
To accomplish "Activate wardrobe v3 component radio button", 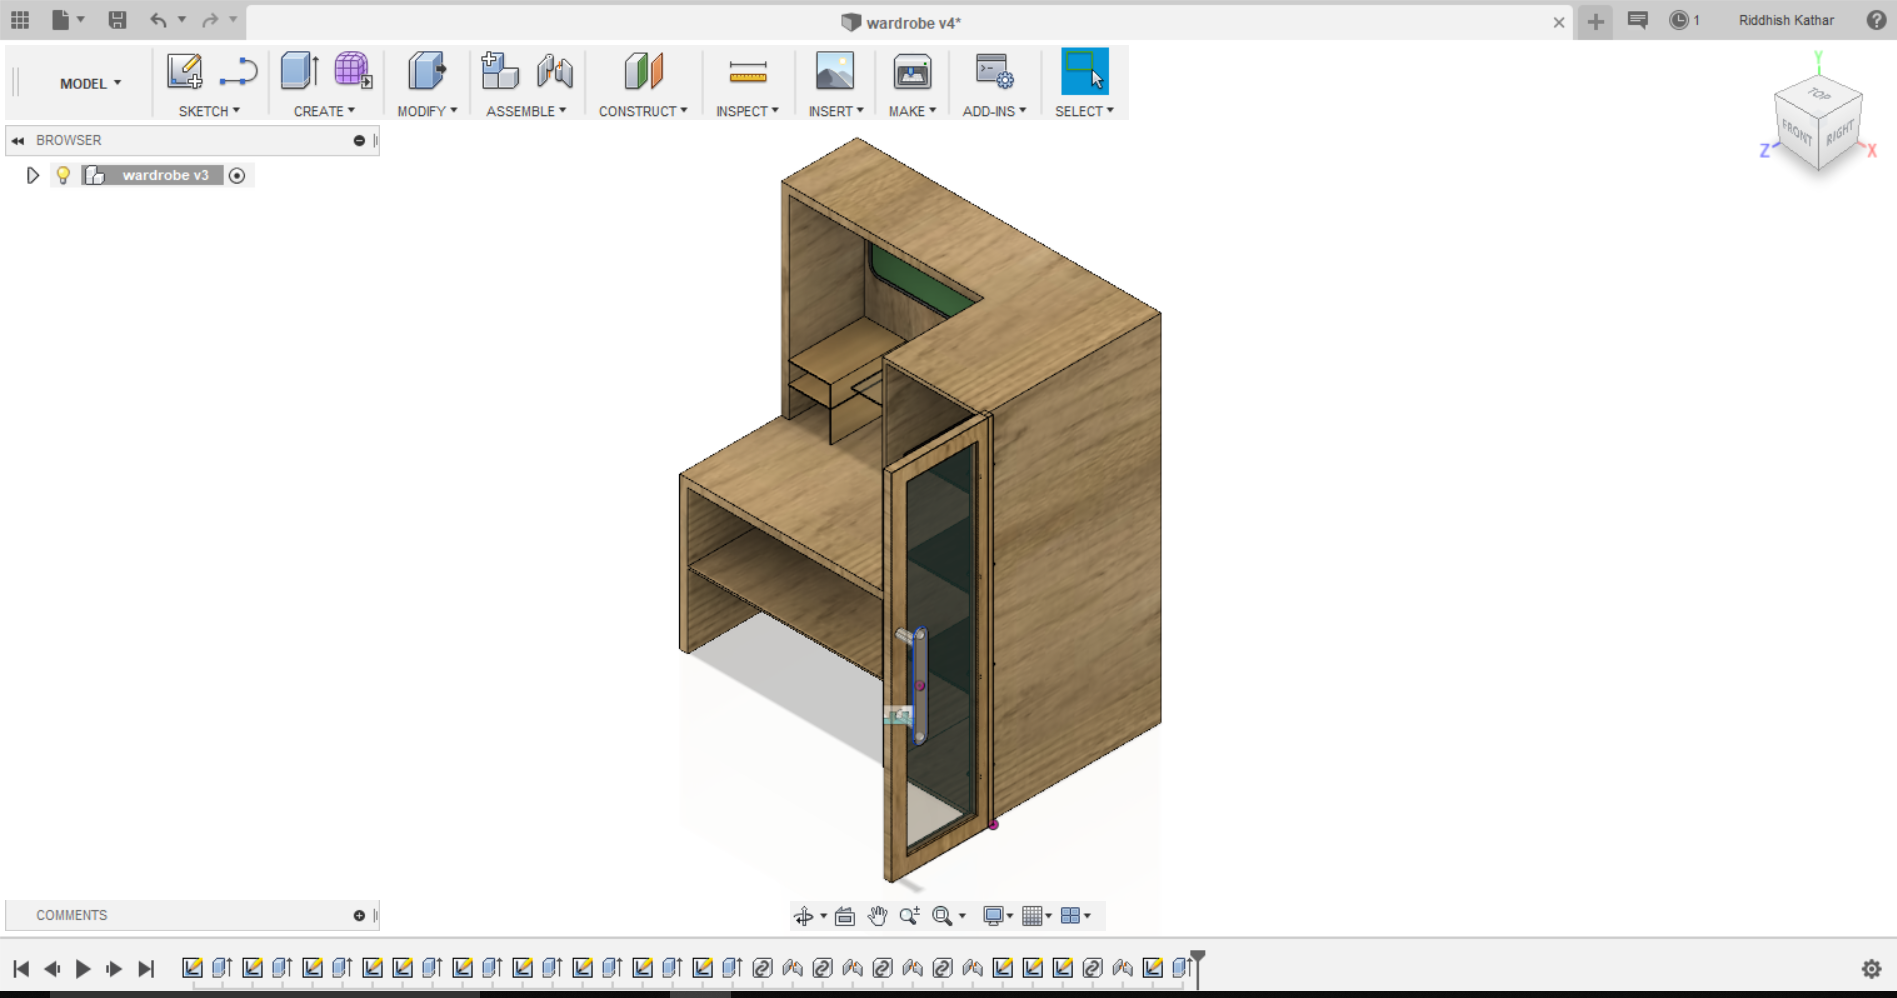I will (x=237, y=176).
